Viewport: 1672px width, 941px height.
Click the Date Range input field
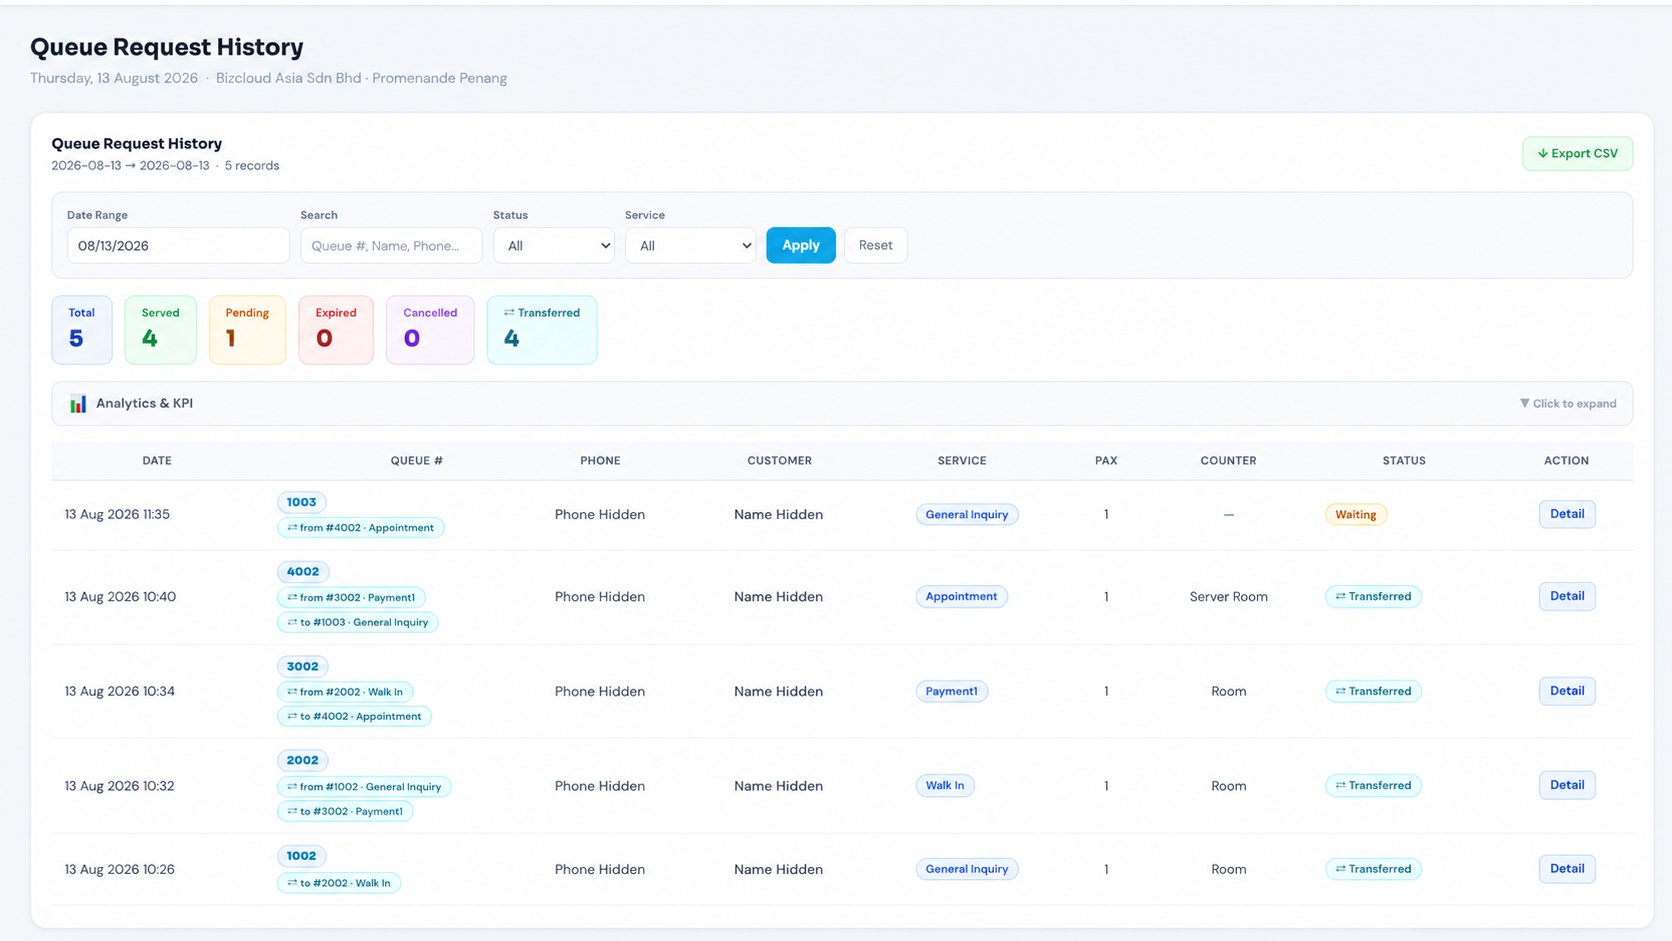coord(179,246)
